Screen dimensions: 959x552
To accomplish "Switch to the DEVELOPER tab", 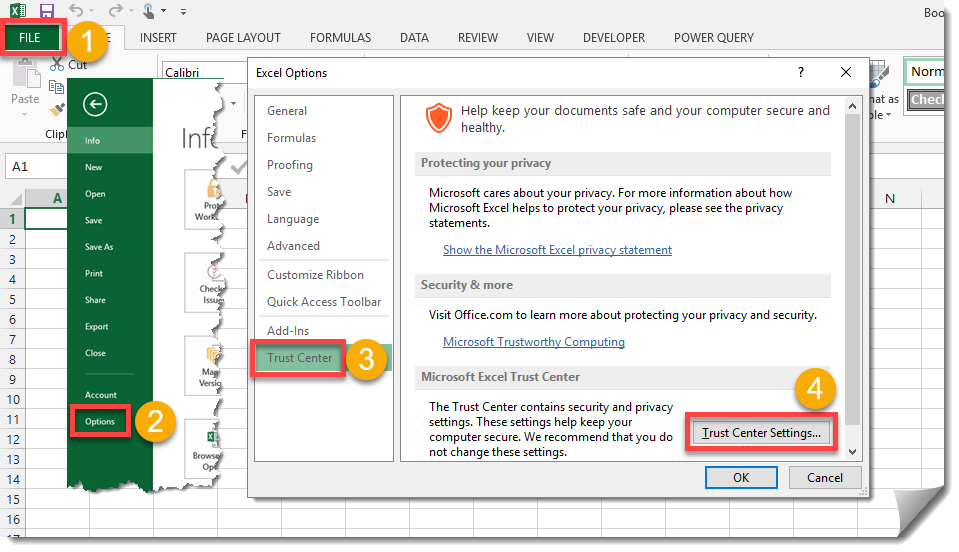I will 614,38.
